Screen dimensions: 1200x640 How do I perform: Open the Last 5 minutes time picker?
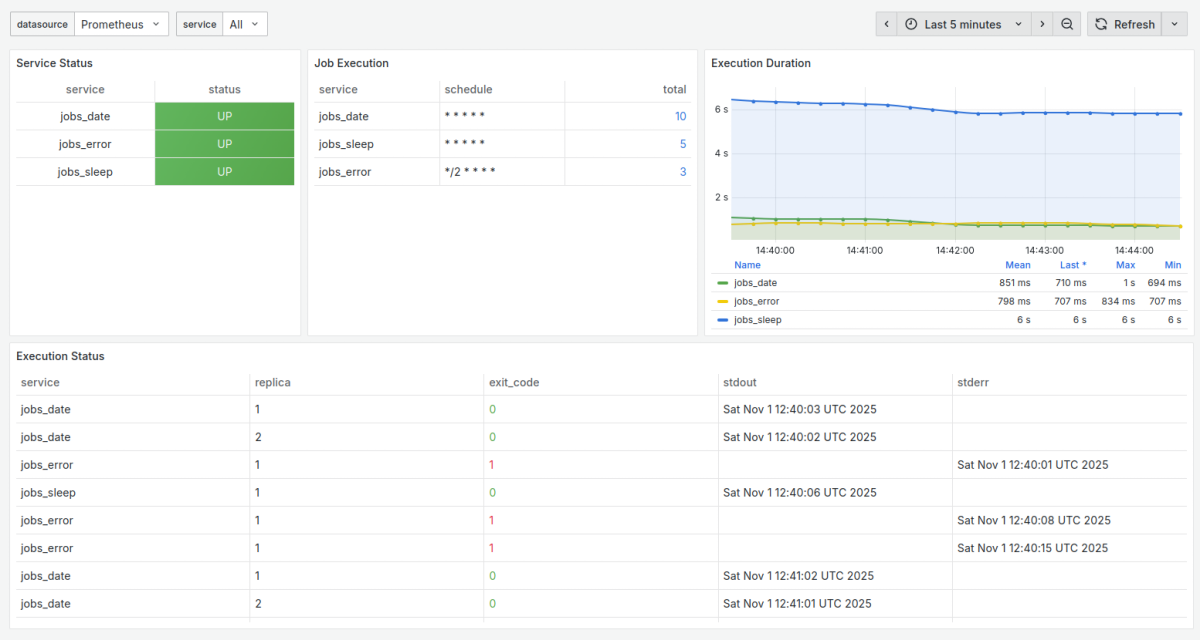963,24
